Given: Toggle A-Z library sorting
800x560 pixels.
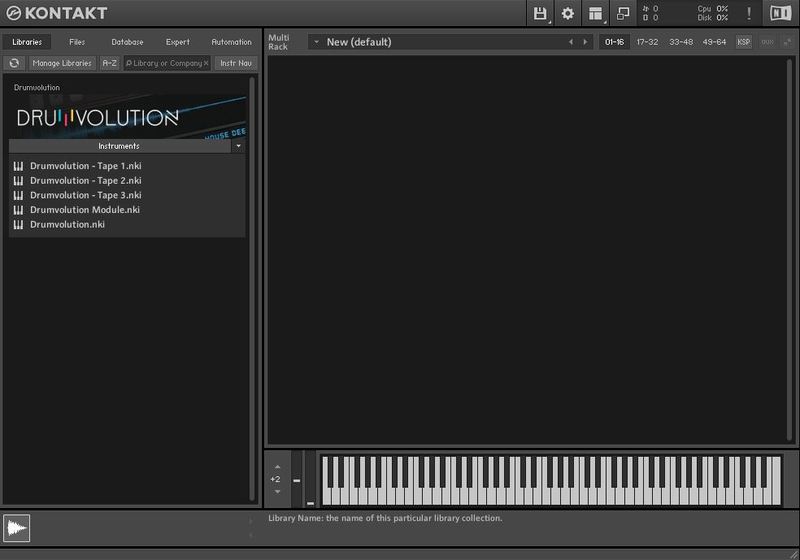Looking at the screenshot, I should click(x=109, y=63).
